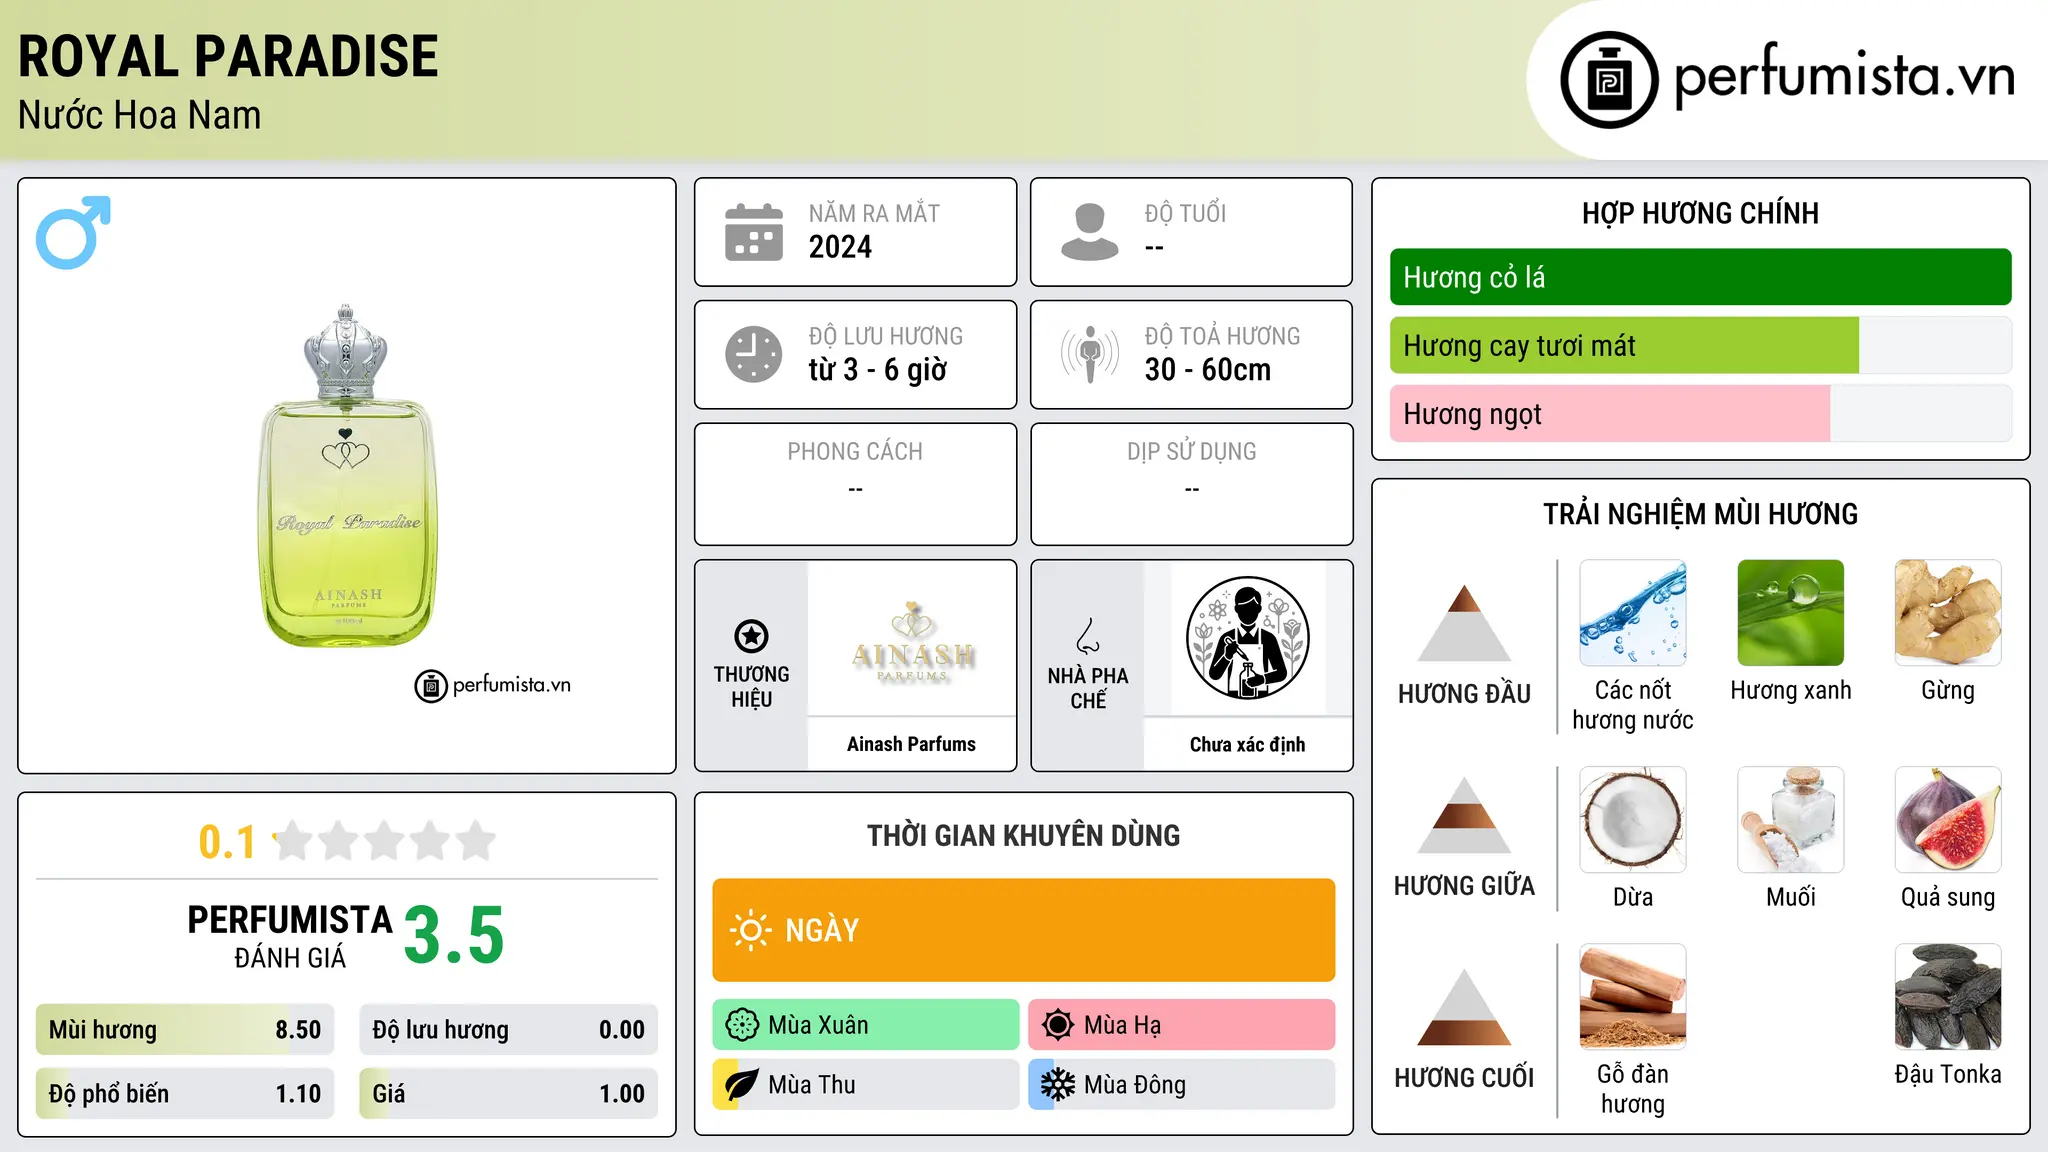2048x1152 pixels.
Task: Click the sun icon in the NGÀY bar
Action: pos(750,930)
